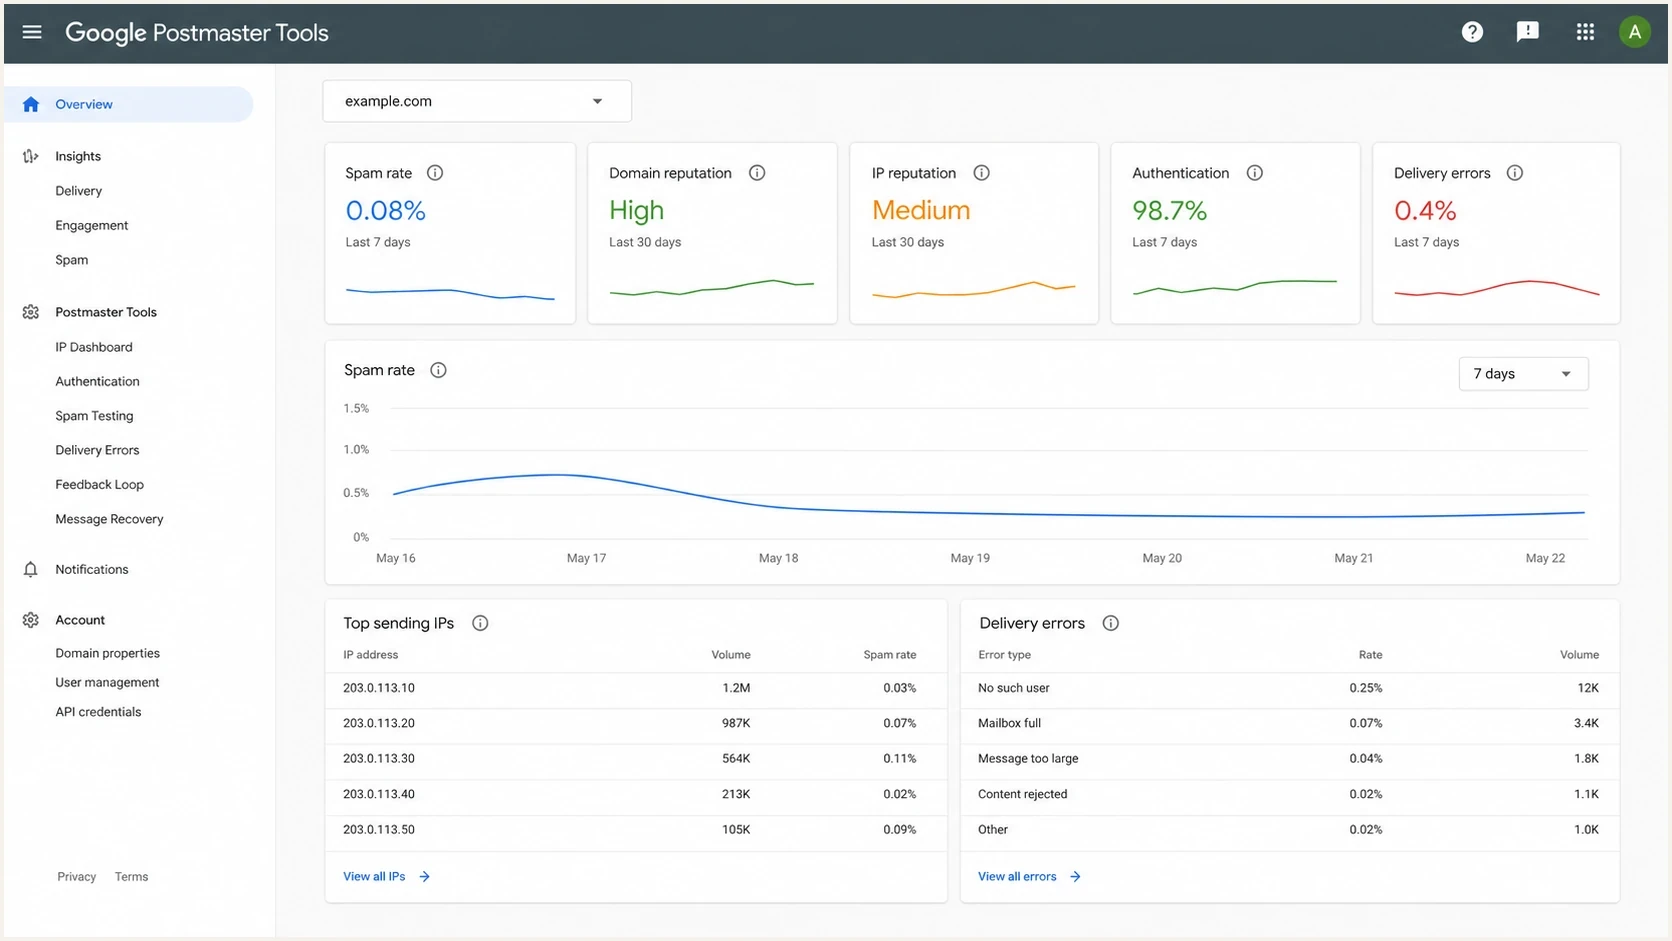Show info for Spam rate card
1672x941 pixels.
pos(435,173)
